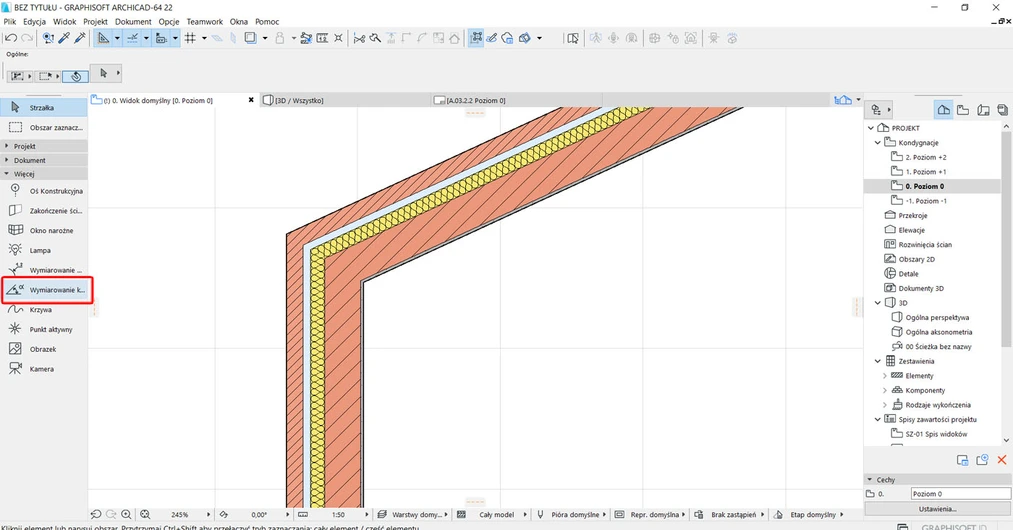Select the Przekroje item in navigator
The image size is (1013, 530).
(x=912, y=215)
